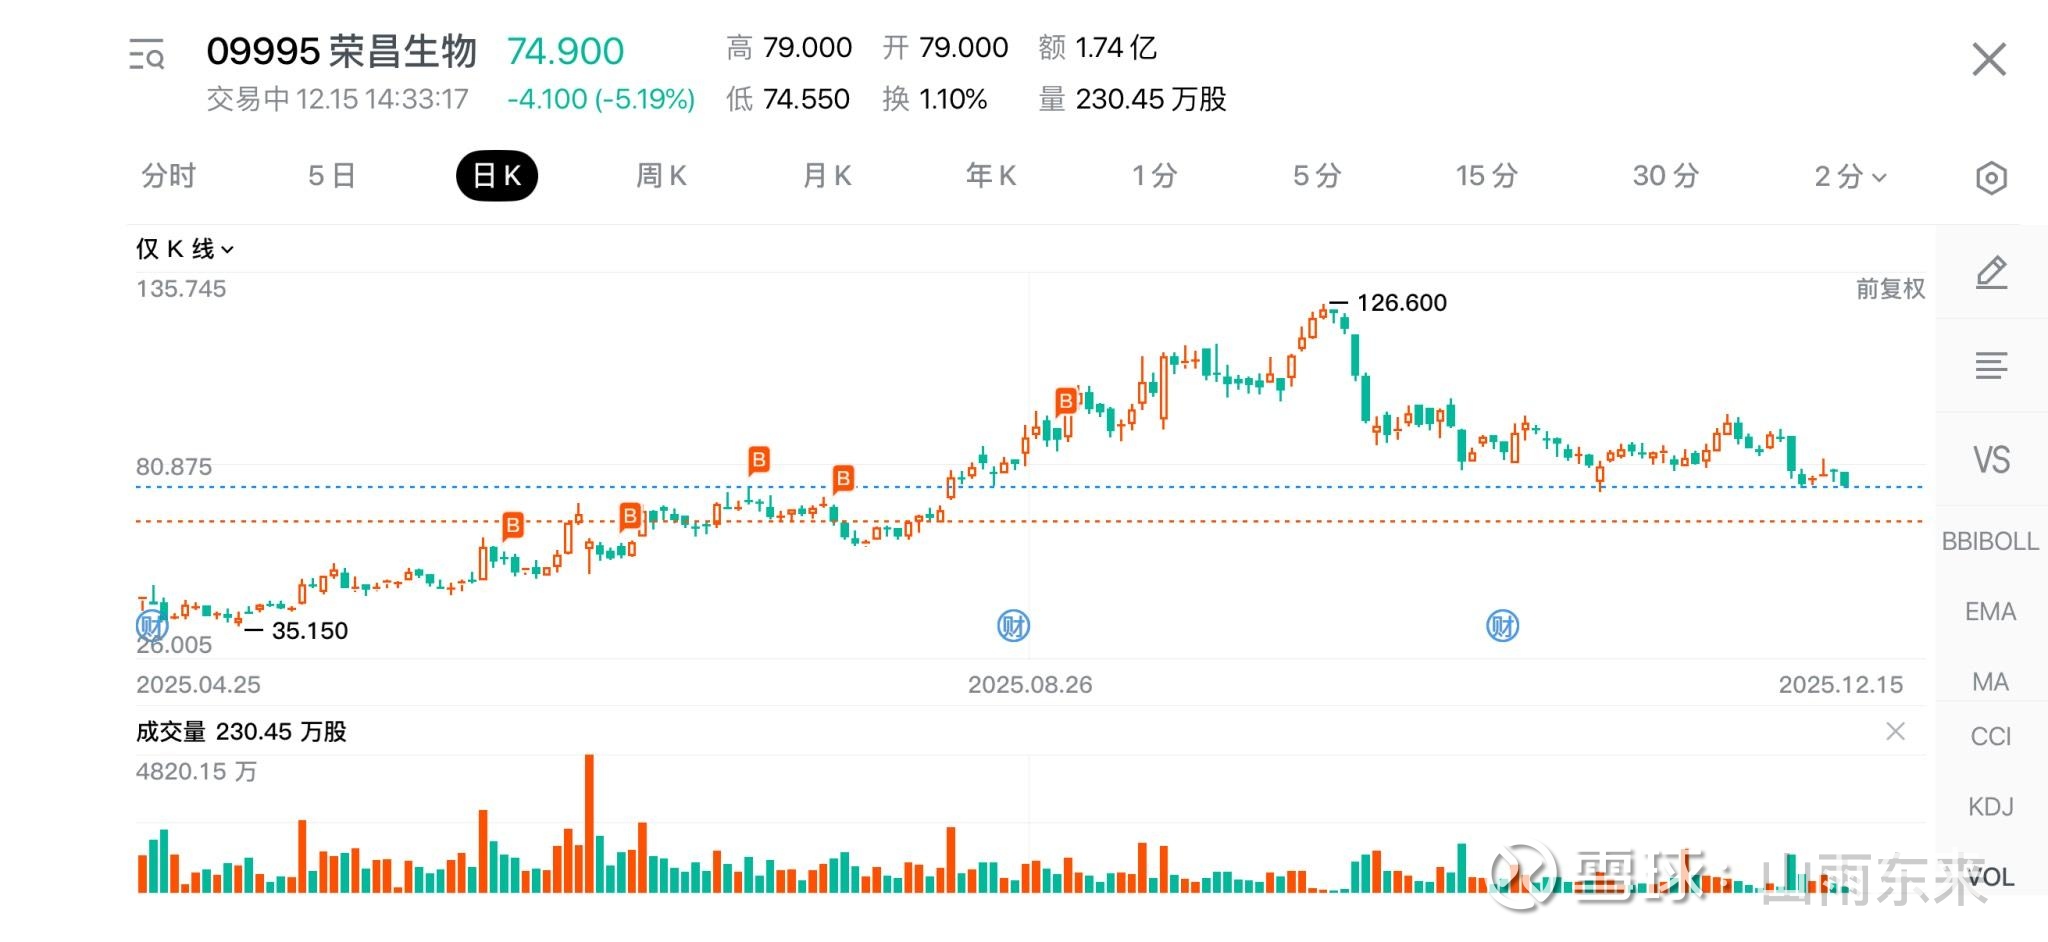Close the stock chart view
Screen dimensions: 2048x942
(1989, 60)
